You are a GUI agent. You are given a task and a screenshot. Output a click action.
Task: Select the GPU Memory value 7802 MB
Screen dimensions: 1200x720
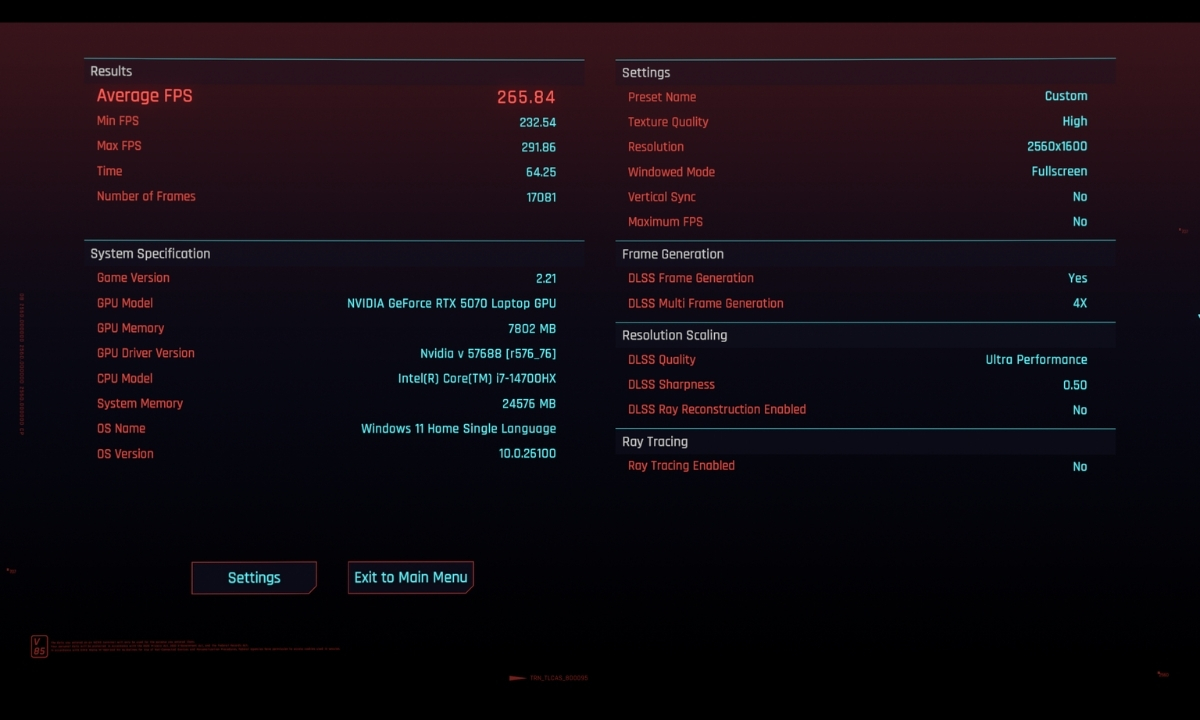(x=532, y=328)
